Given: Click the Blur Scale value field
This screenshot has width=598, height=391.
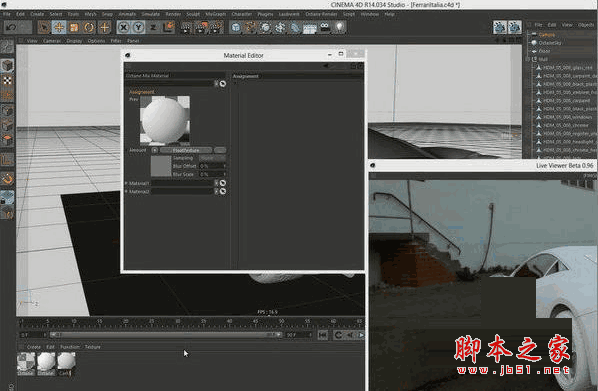Looking at the screenshot, I should (x=212, y=174).
